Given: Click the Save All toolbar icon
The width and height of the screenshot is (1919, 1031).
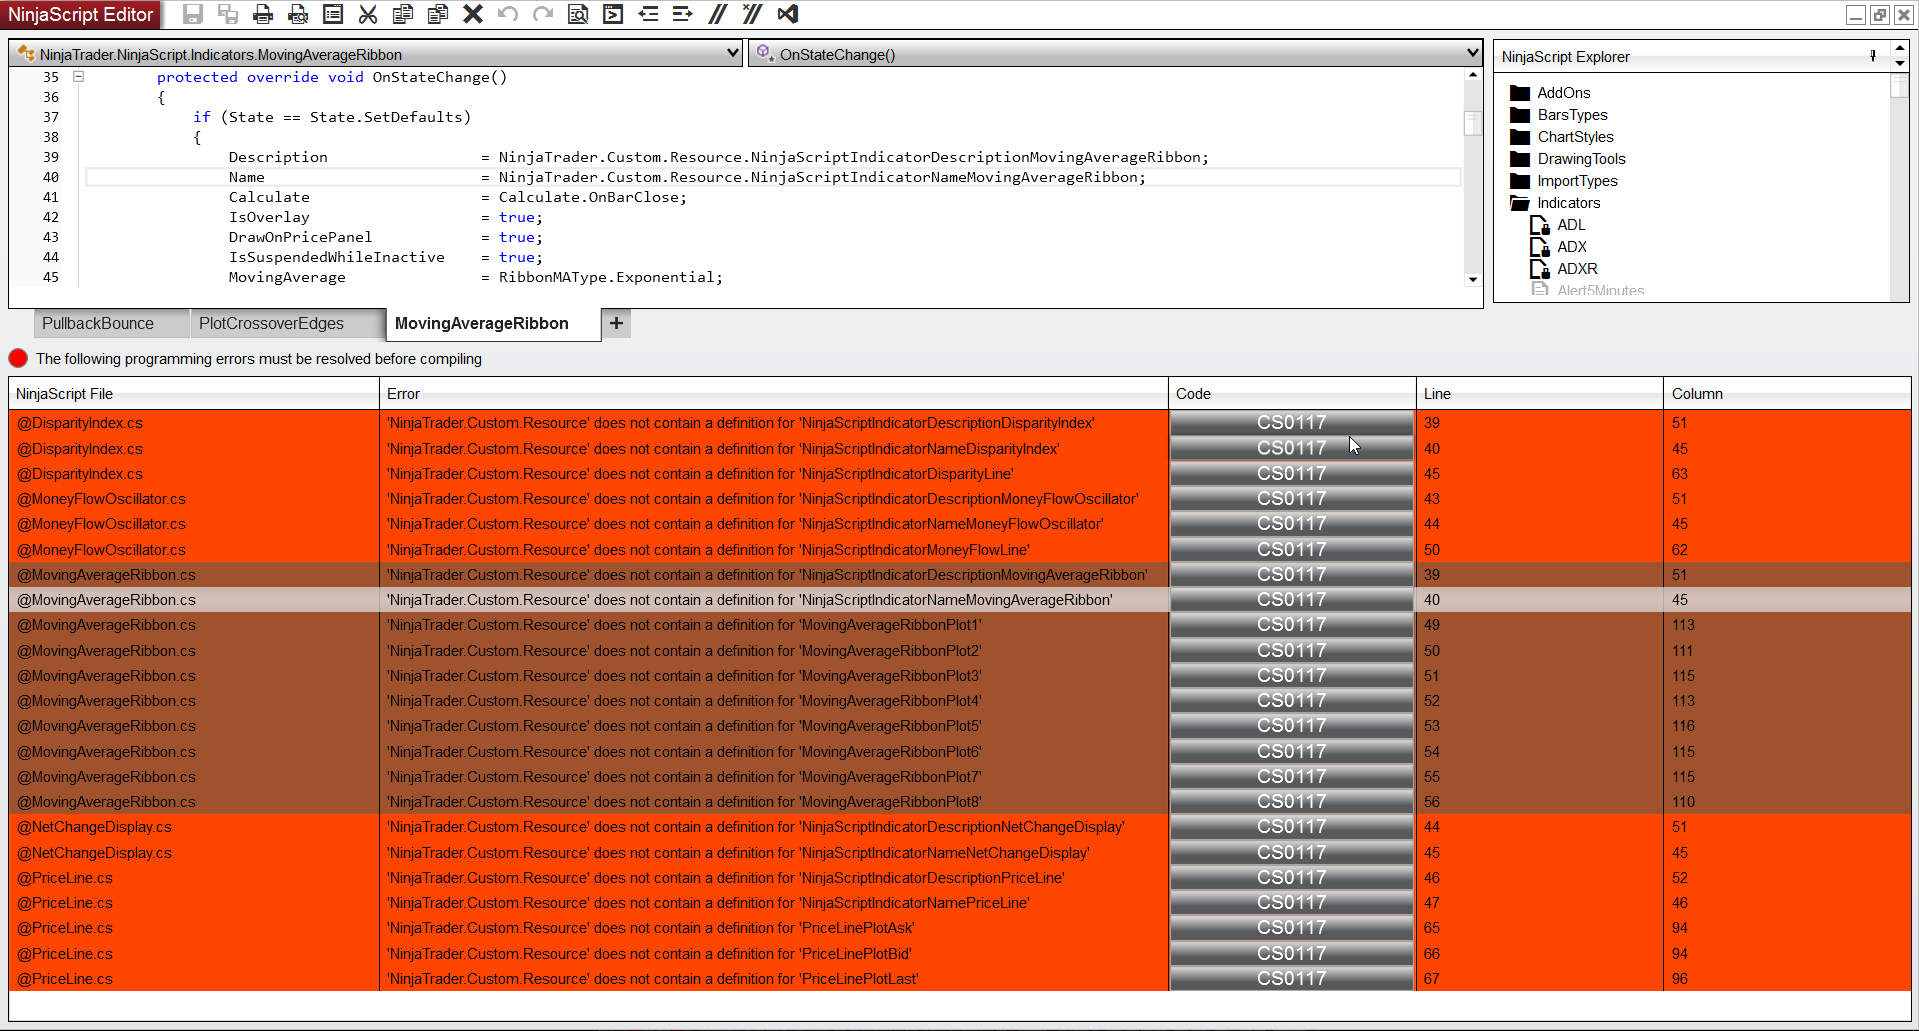Looking at the screenshot, I should [x=228, y=14].
